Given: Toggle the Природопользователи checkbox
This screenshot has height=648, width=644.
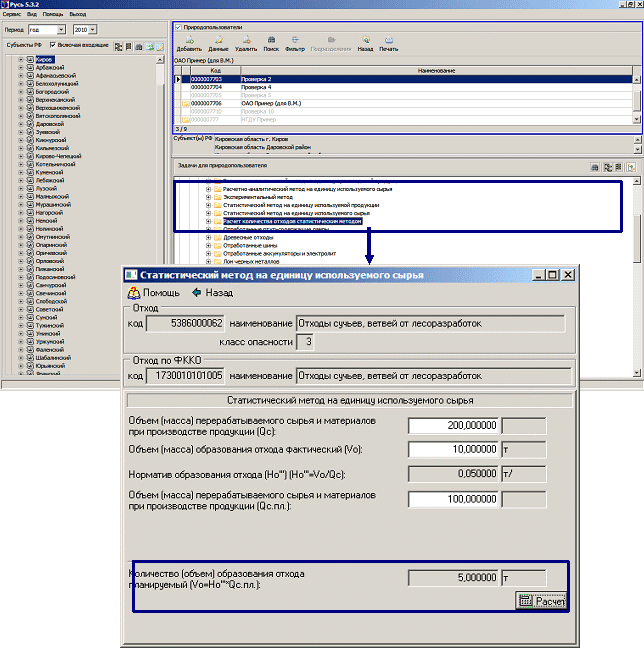Looking at the screenshot, I should pyautogui.click(x=179, y=27).
